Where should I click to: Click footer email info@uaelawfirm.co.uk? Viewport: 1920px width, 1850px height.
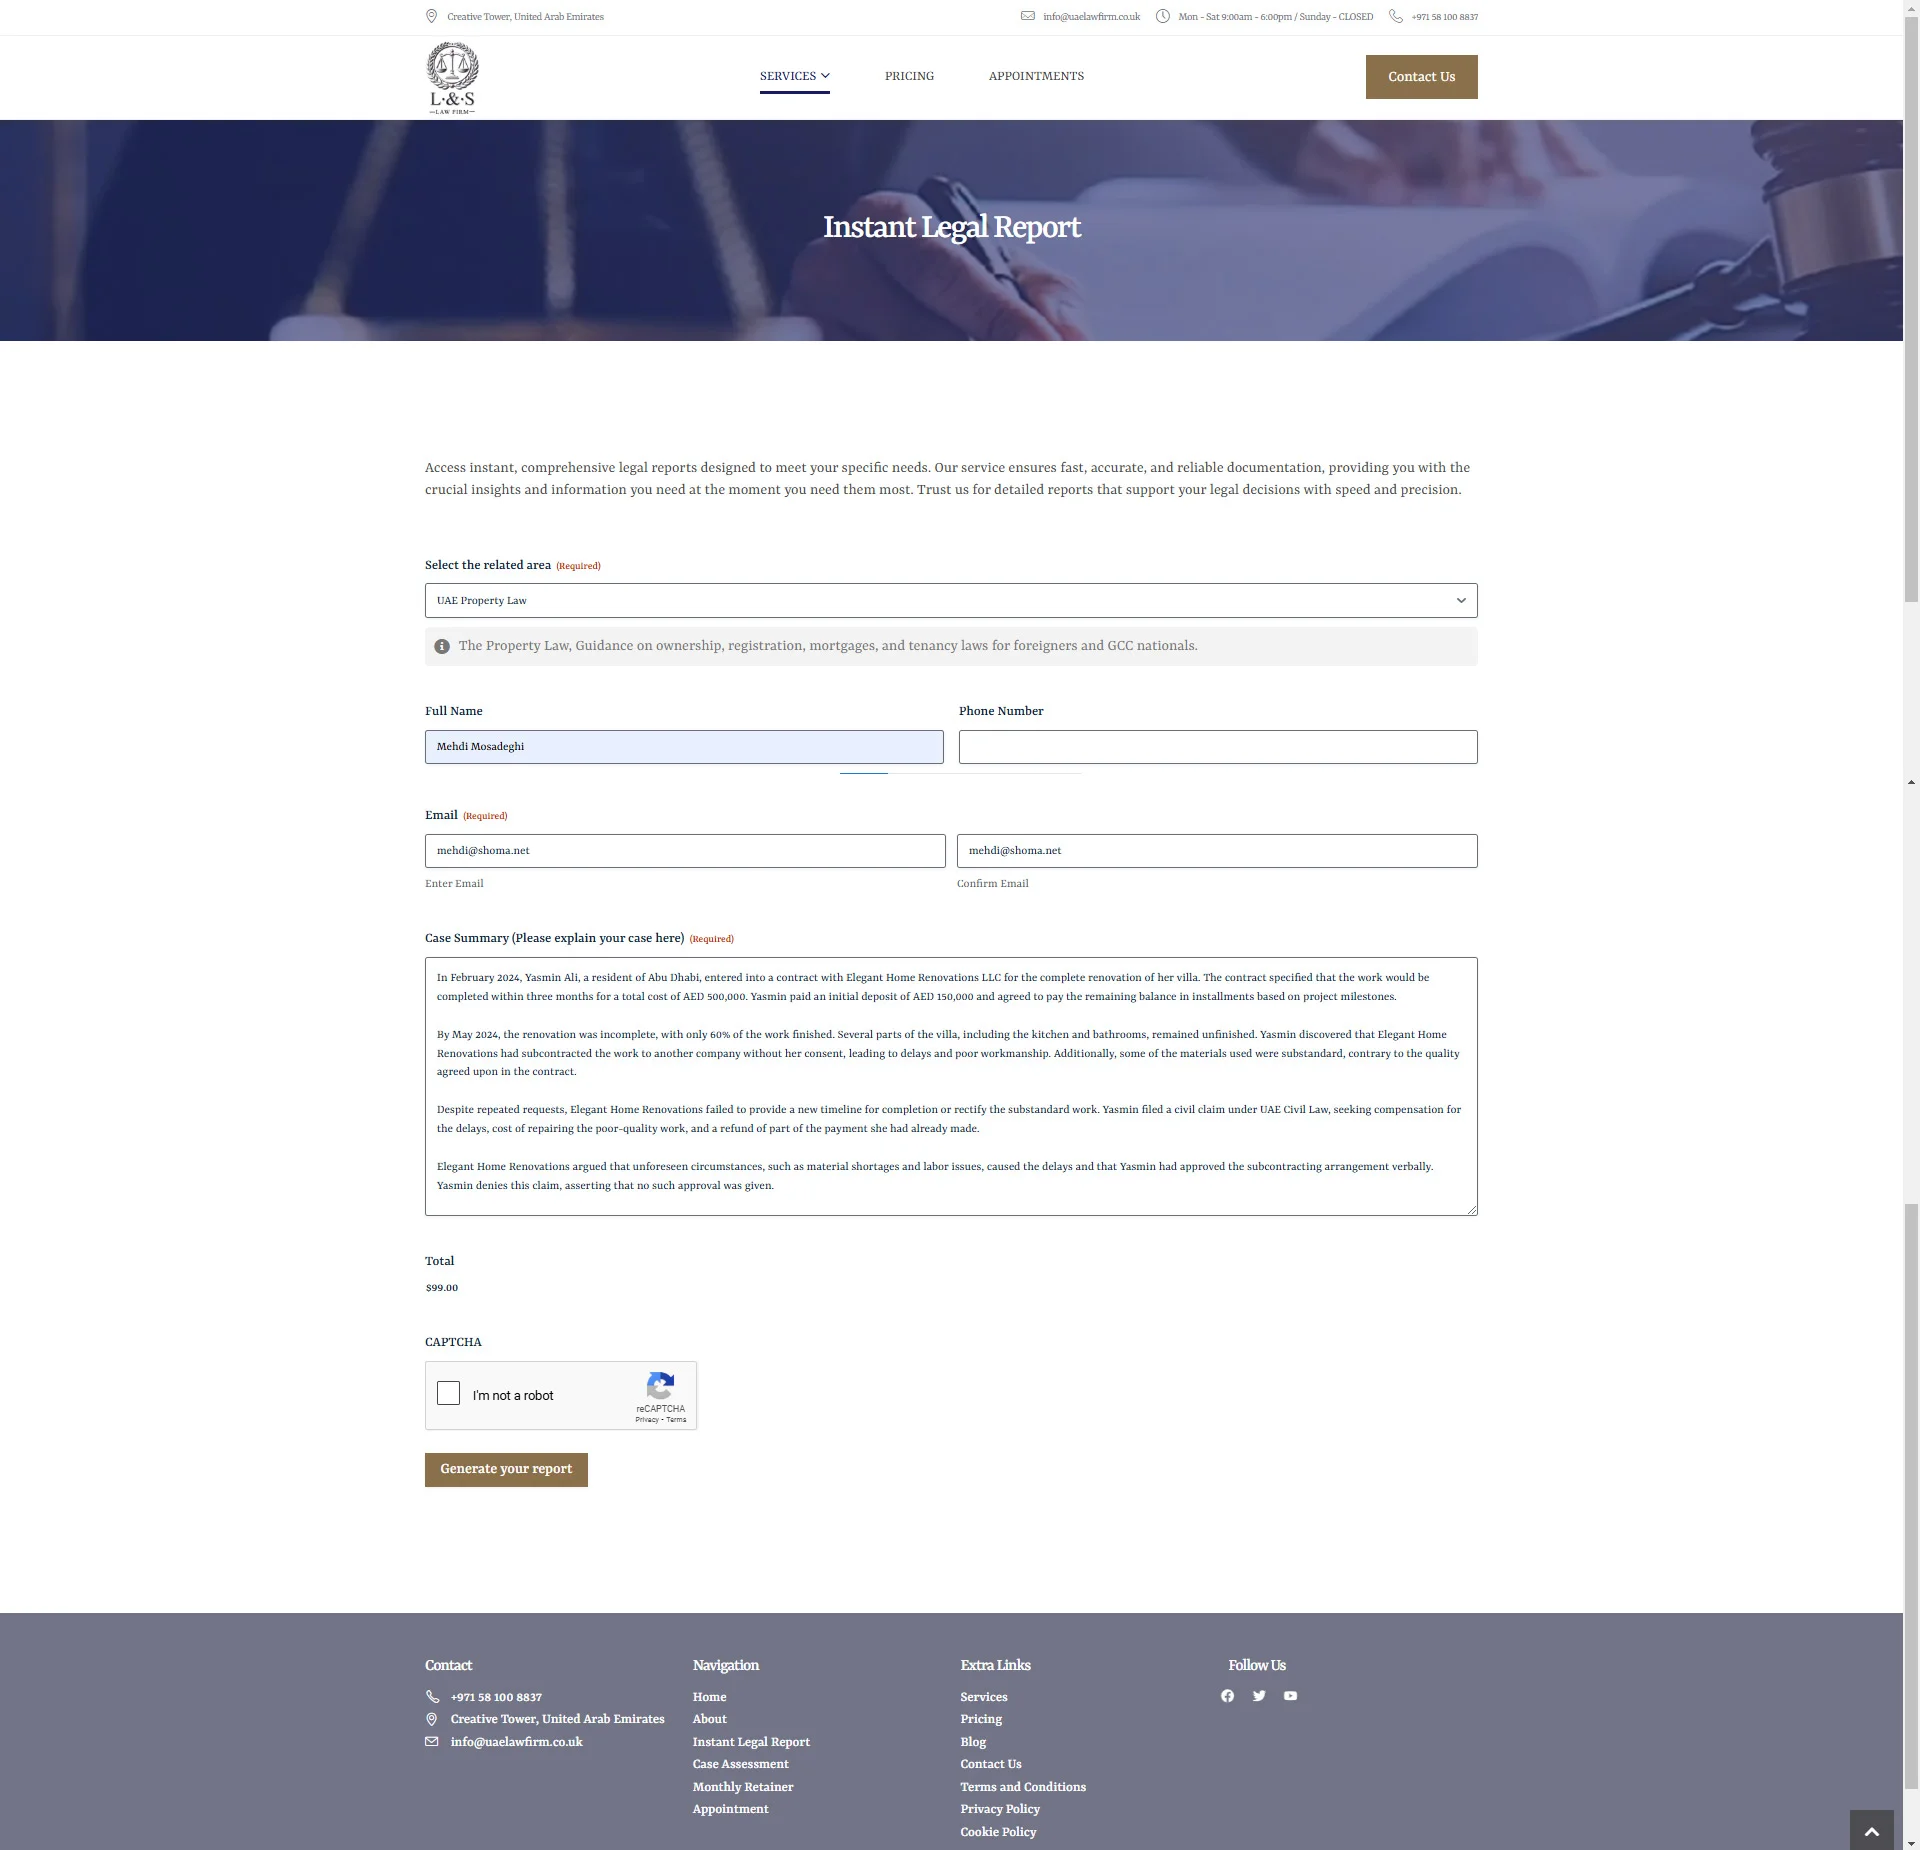click(516, 1742)
